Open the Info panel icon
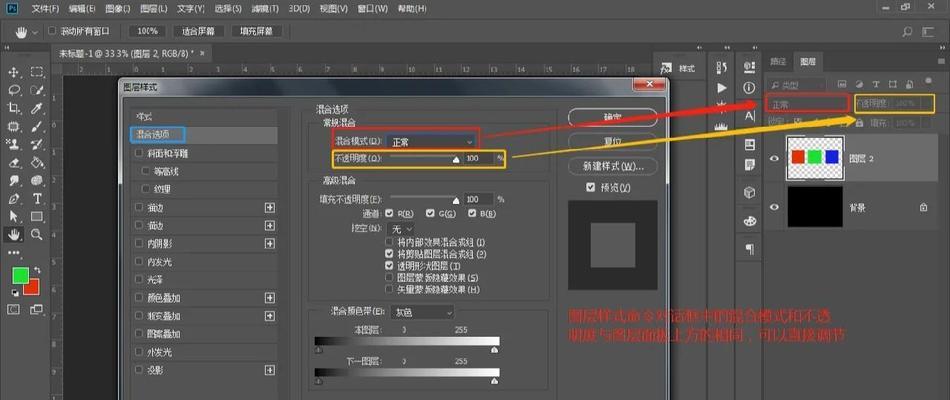This screenshot has height=400, width=950. point(749,88)
